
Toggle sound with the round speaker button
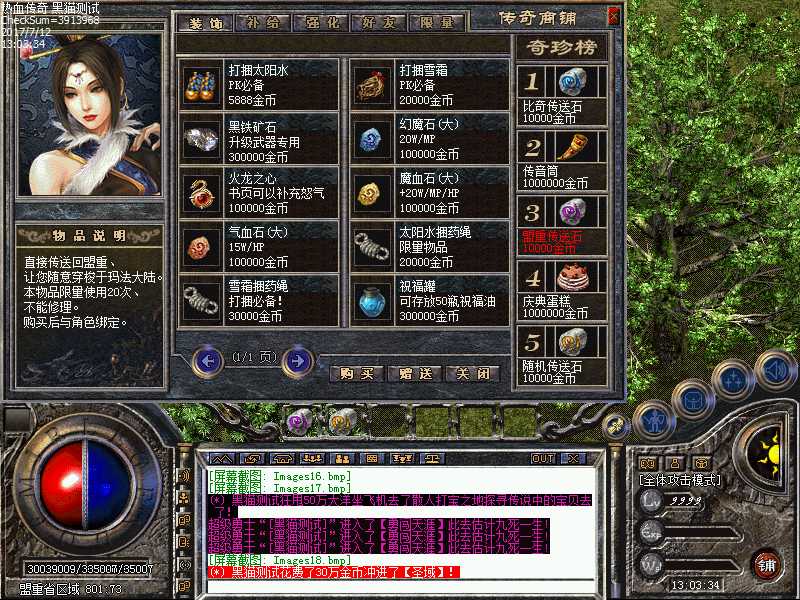click(x=776, y=370)
